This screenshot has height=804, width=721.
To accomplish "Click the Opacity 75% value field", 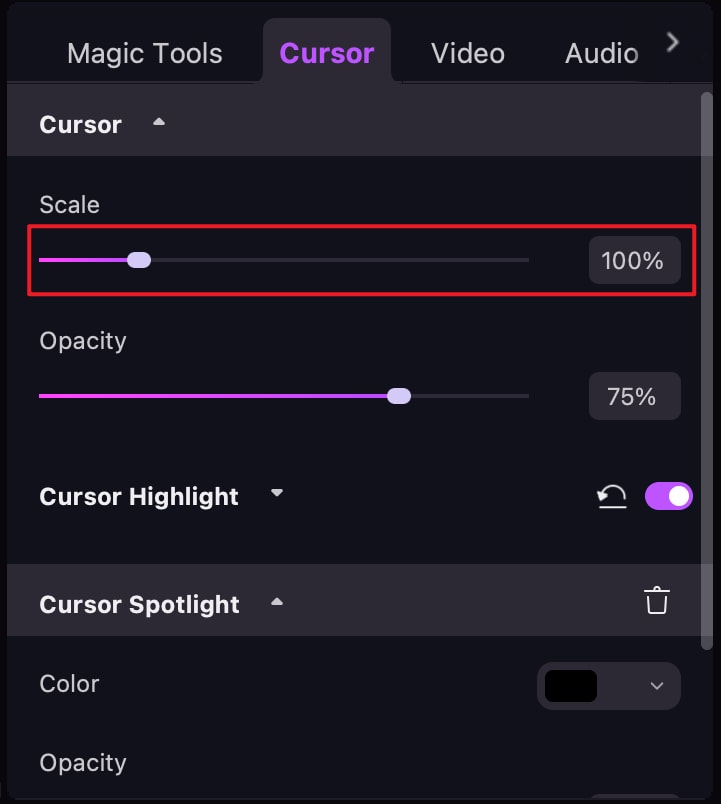I will (x=633, y=397).
